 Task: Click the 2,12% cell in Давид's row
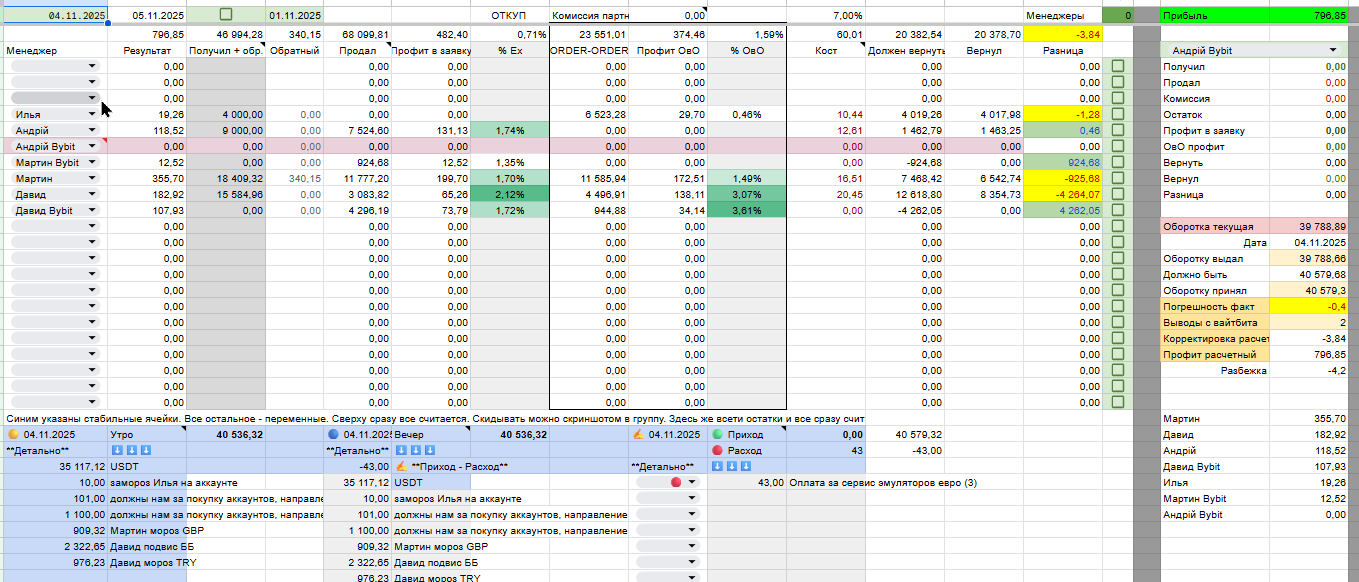tap(509, 195)
